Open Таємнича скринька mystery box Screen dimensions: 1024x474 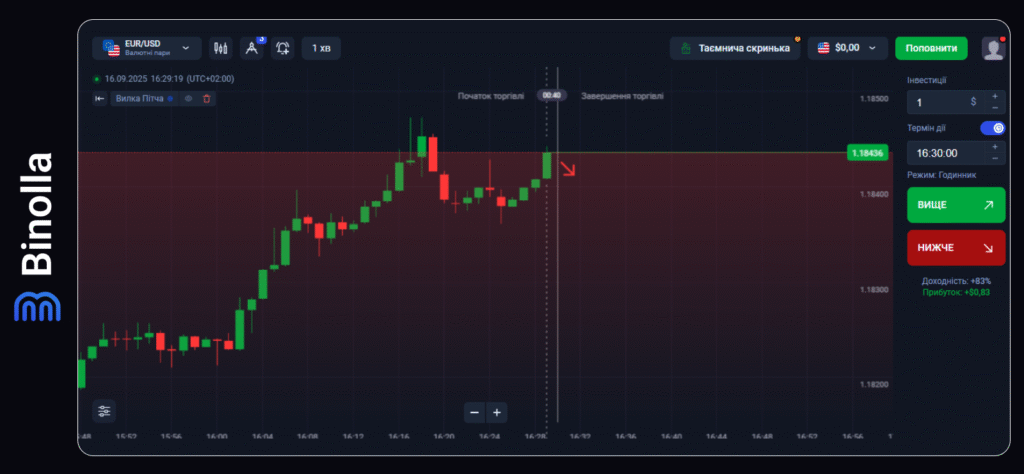735,48
